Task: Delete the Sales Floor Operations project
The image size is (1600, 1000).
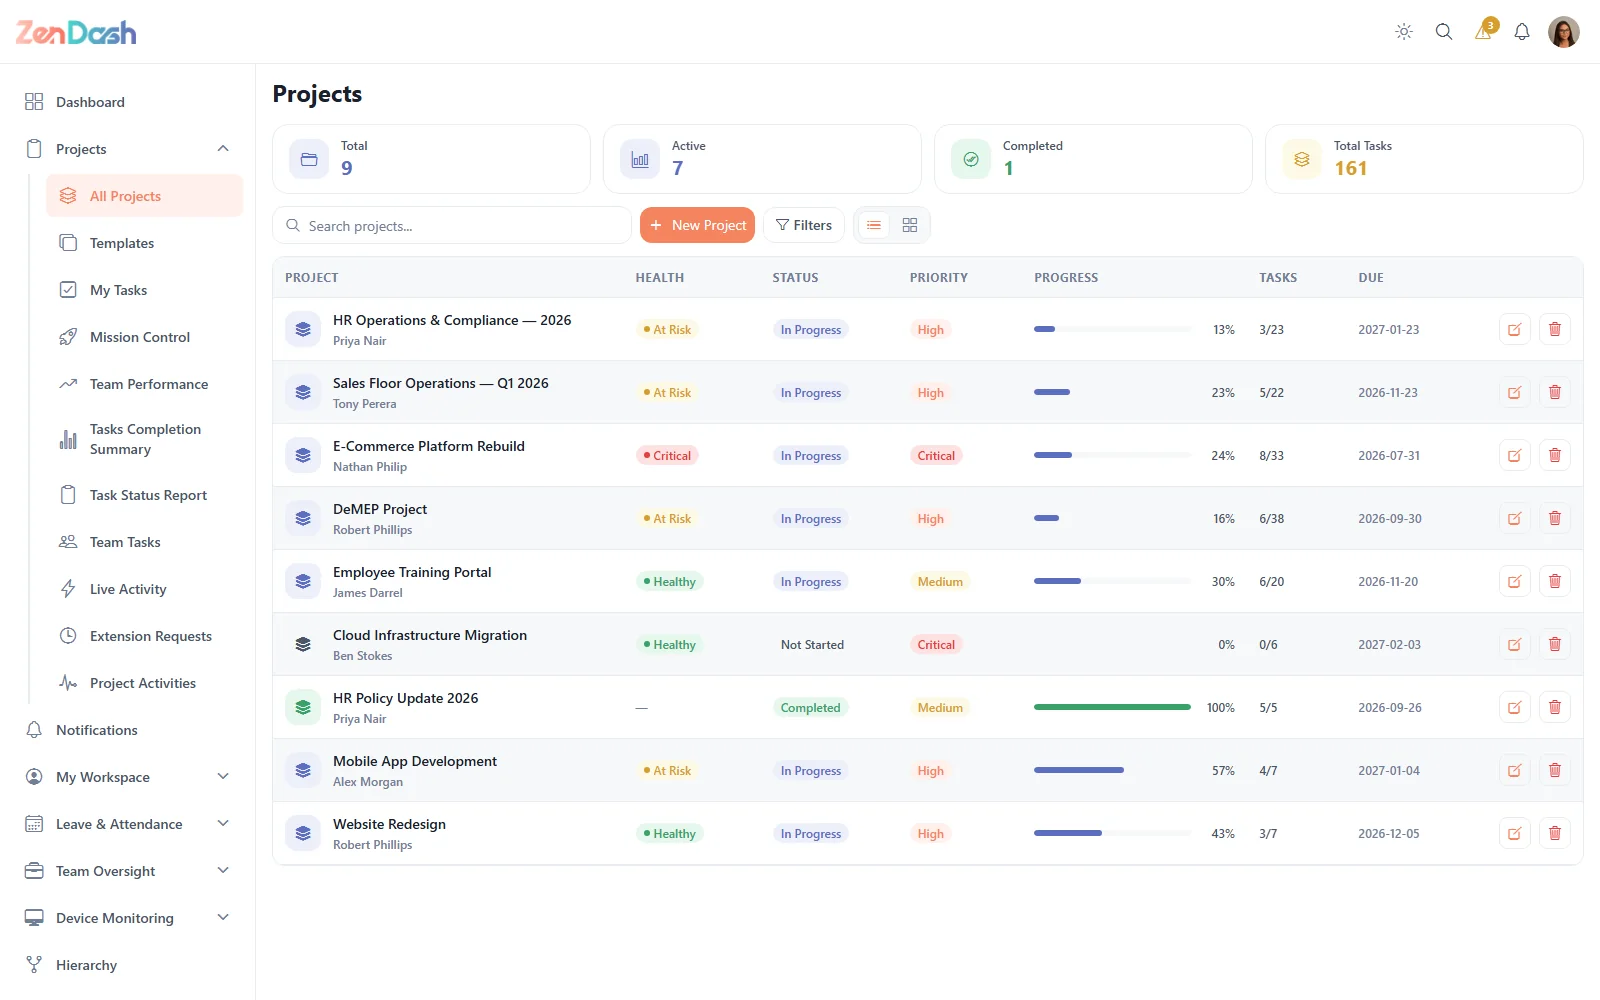Action: pos(1555,392)
